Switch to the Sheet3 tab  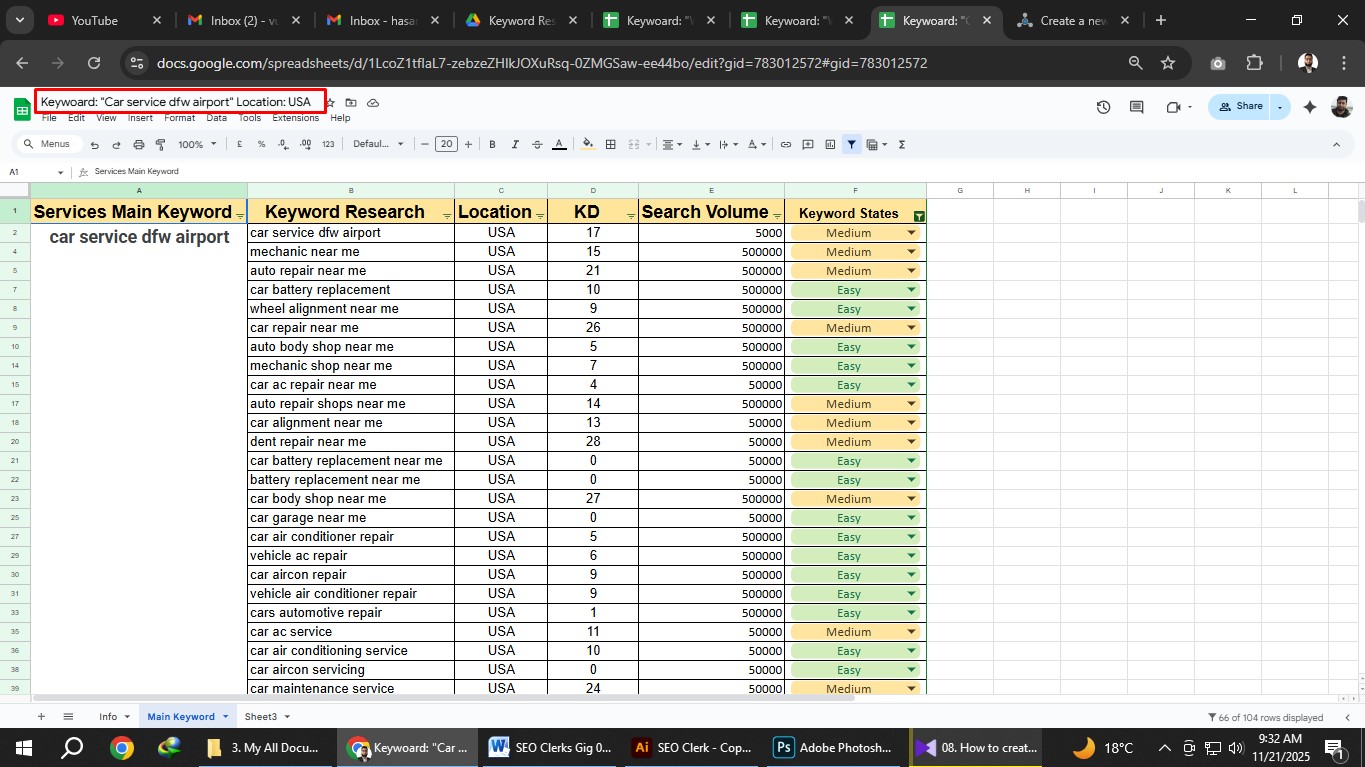tap(261, 716)
